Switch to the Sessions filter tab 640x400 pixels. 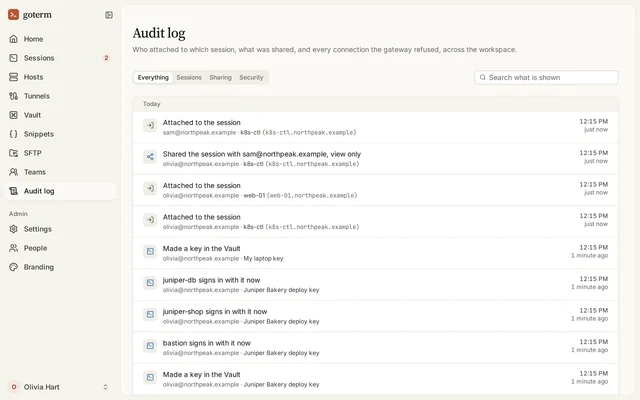(x=189, y=77)
